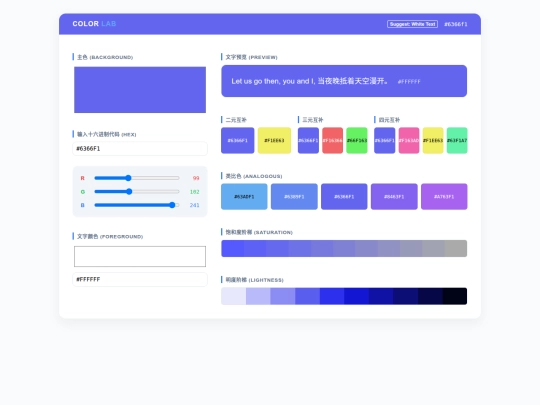Choose the most saturated blue saturation step
Viewport: 540px width, 405px height.
(232, 248)
